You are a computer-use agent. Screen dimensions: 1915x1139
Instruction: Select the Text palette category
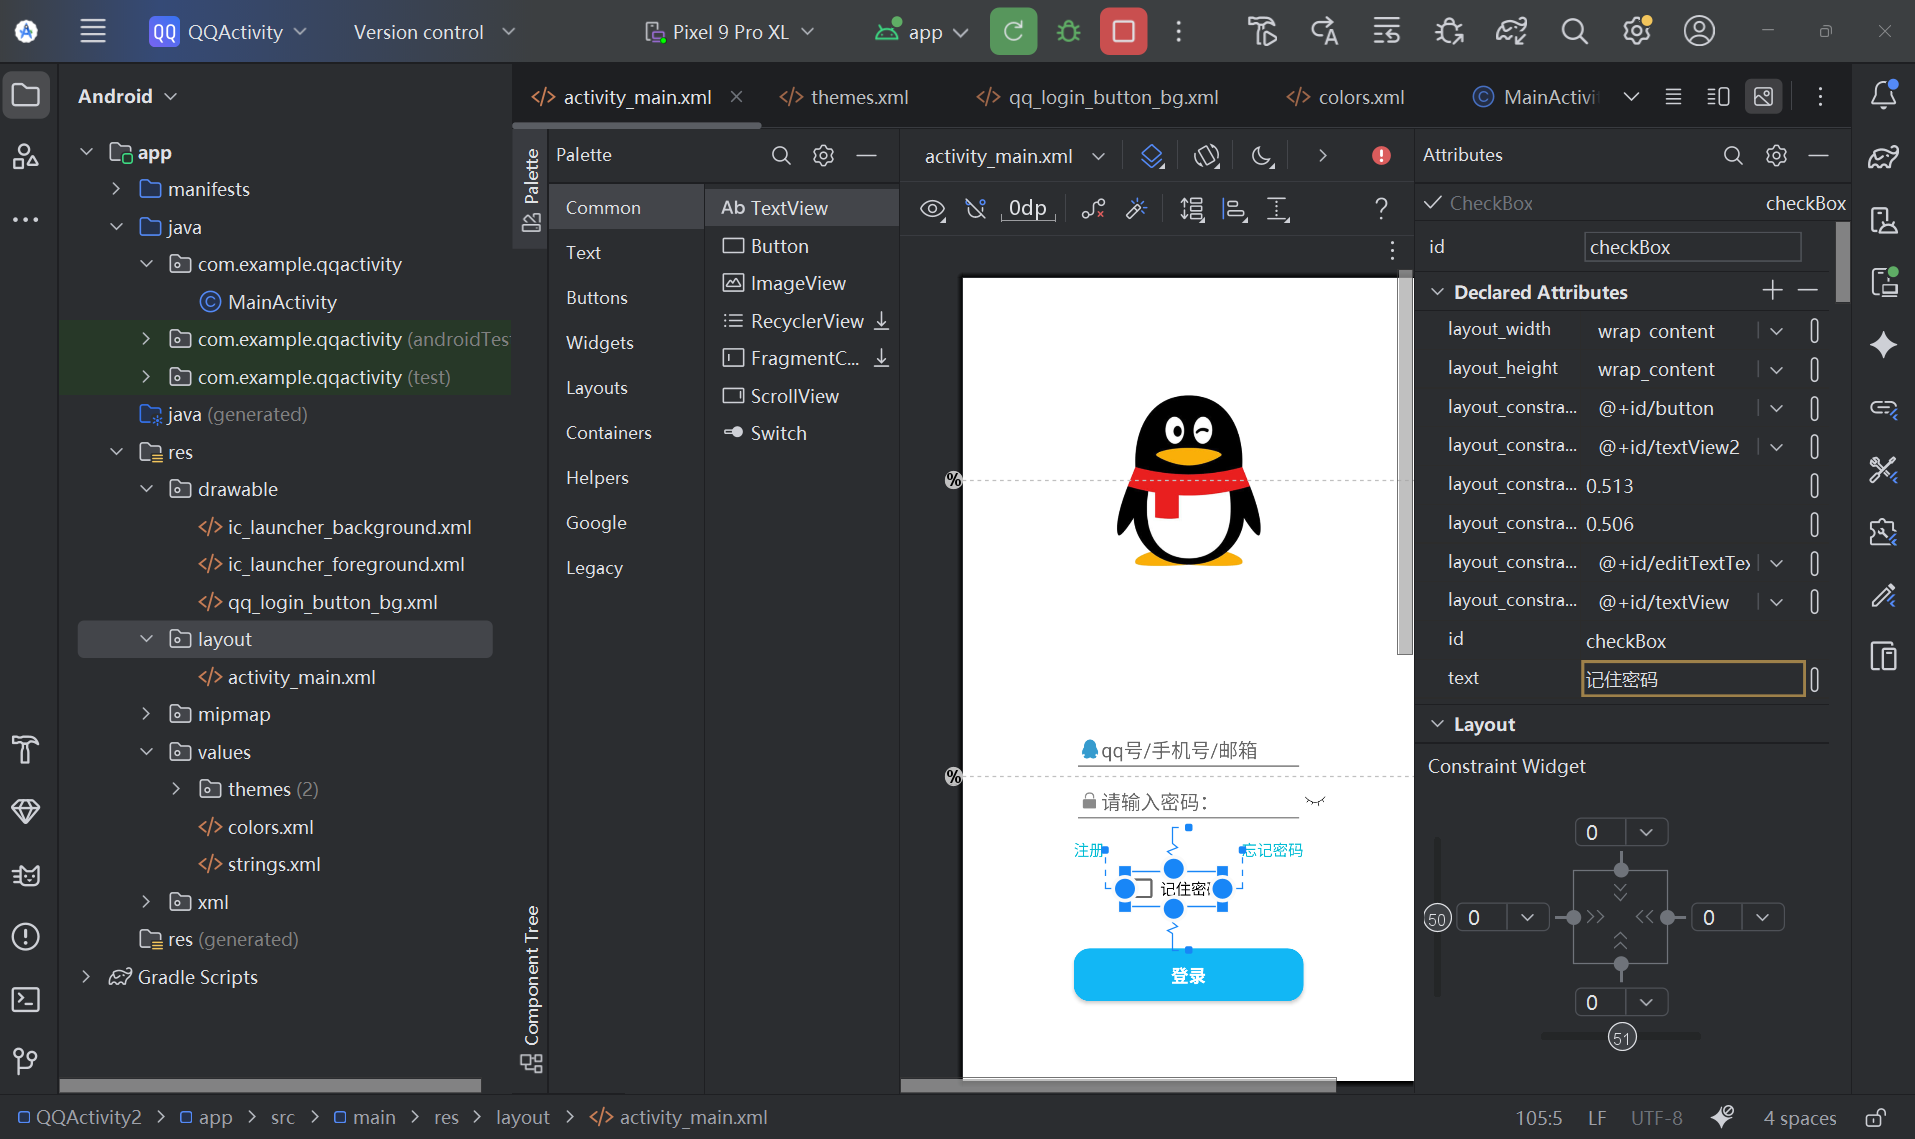point(626,253)
